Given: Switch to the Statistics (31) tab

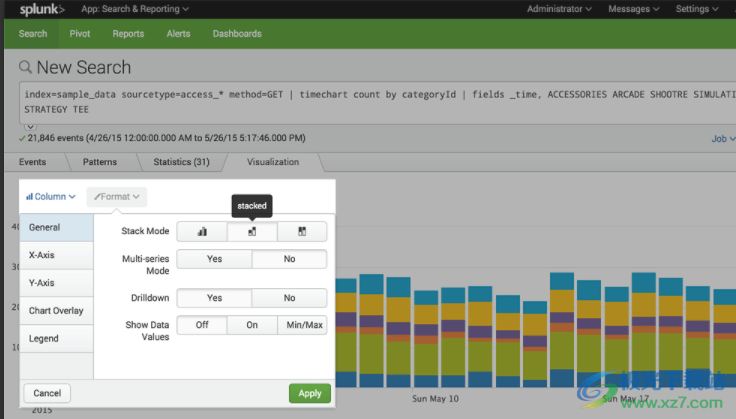Looking at the screenshot, I should pos(181,162).
